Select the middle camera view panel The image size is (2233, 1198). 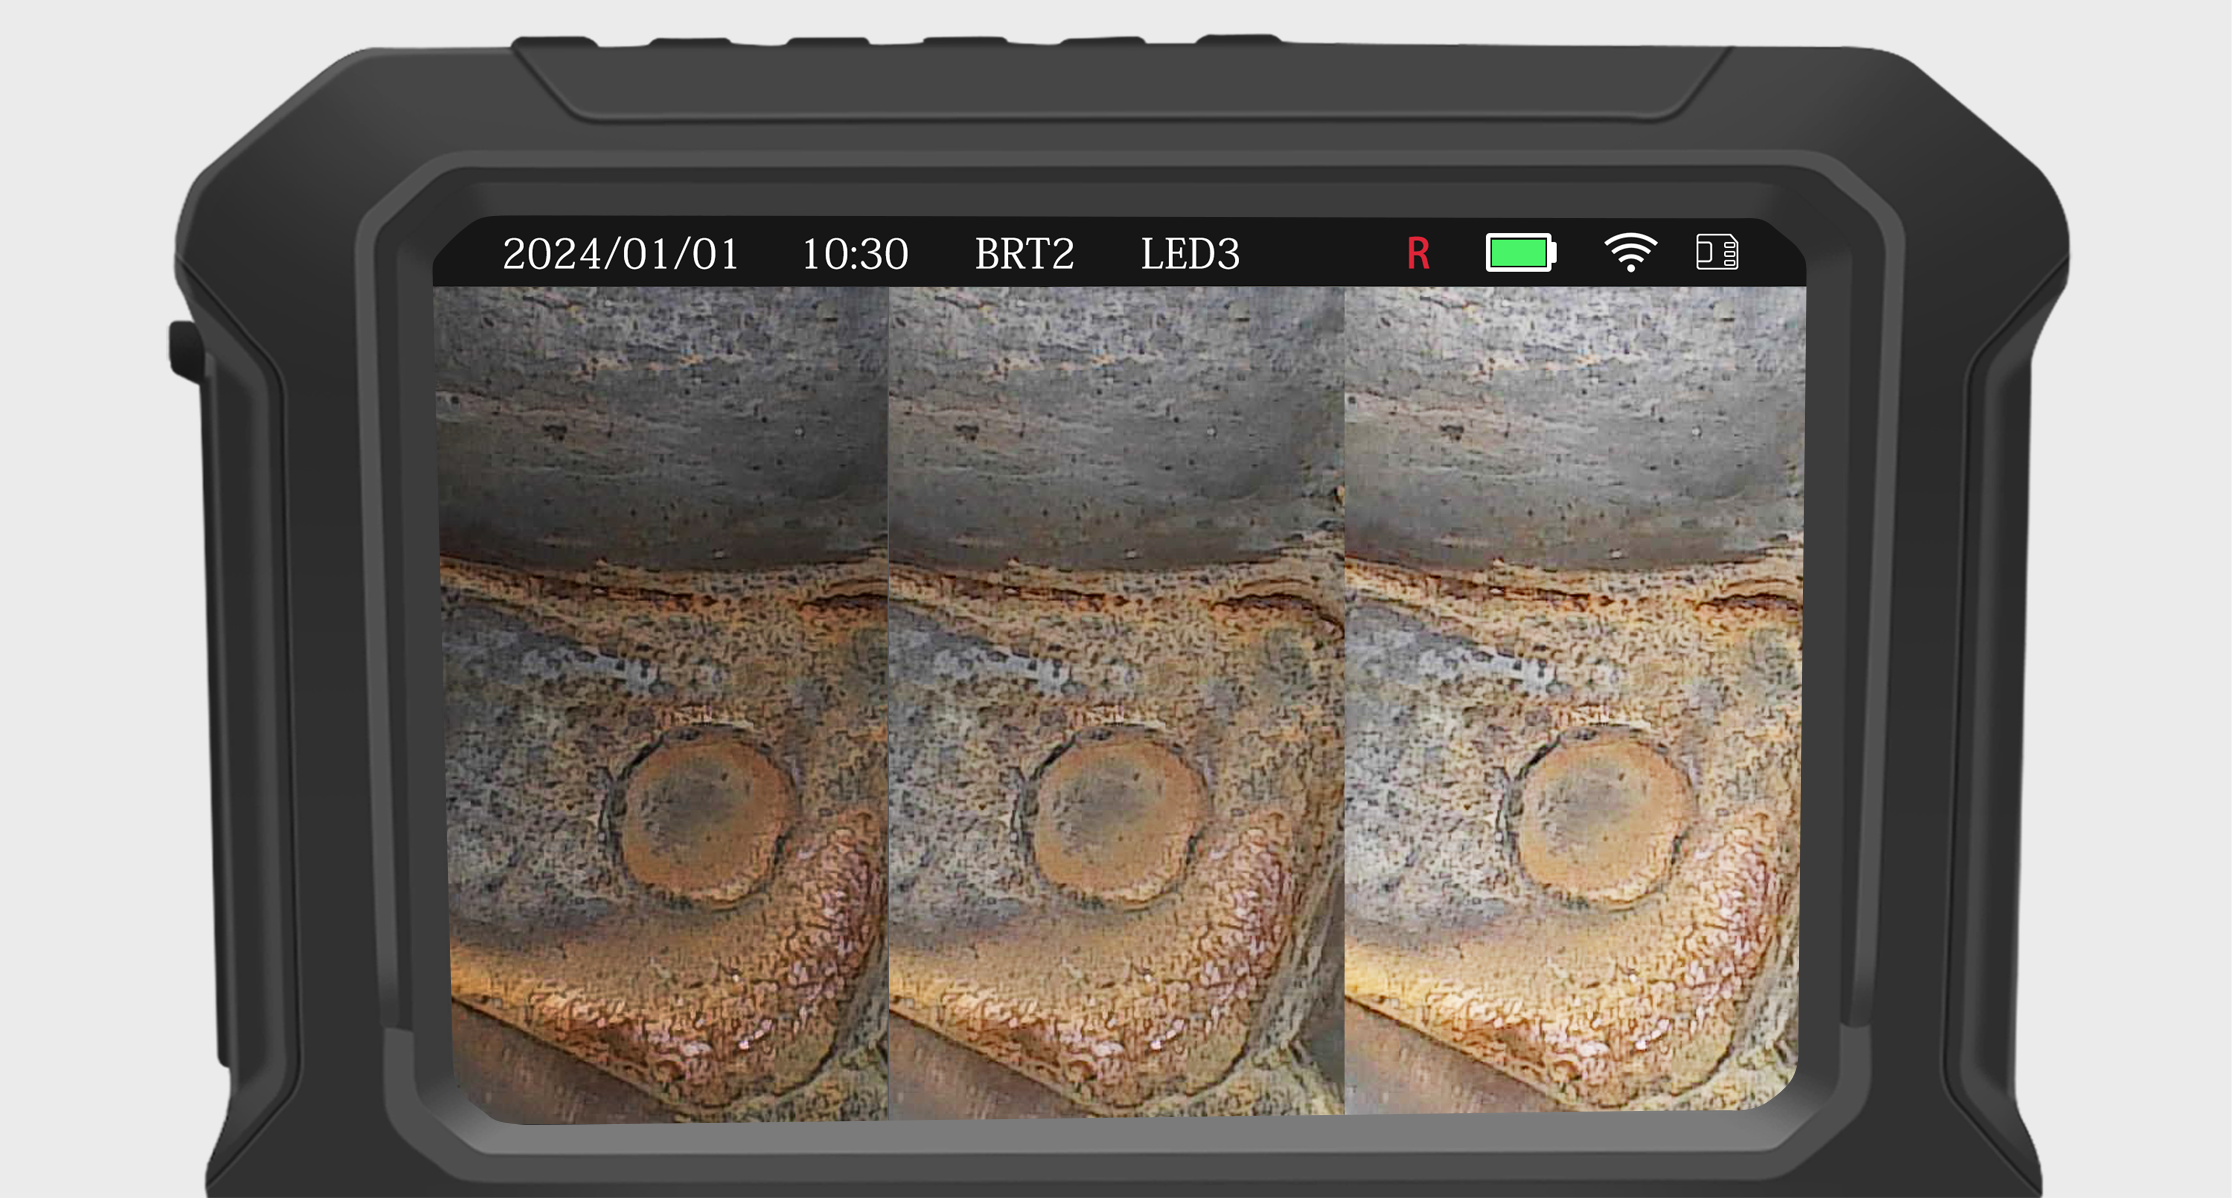pyautogui.click(x=1116, y=700)
